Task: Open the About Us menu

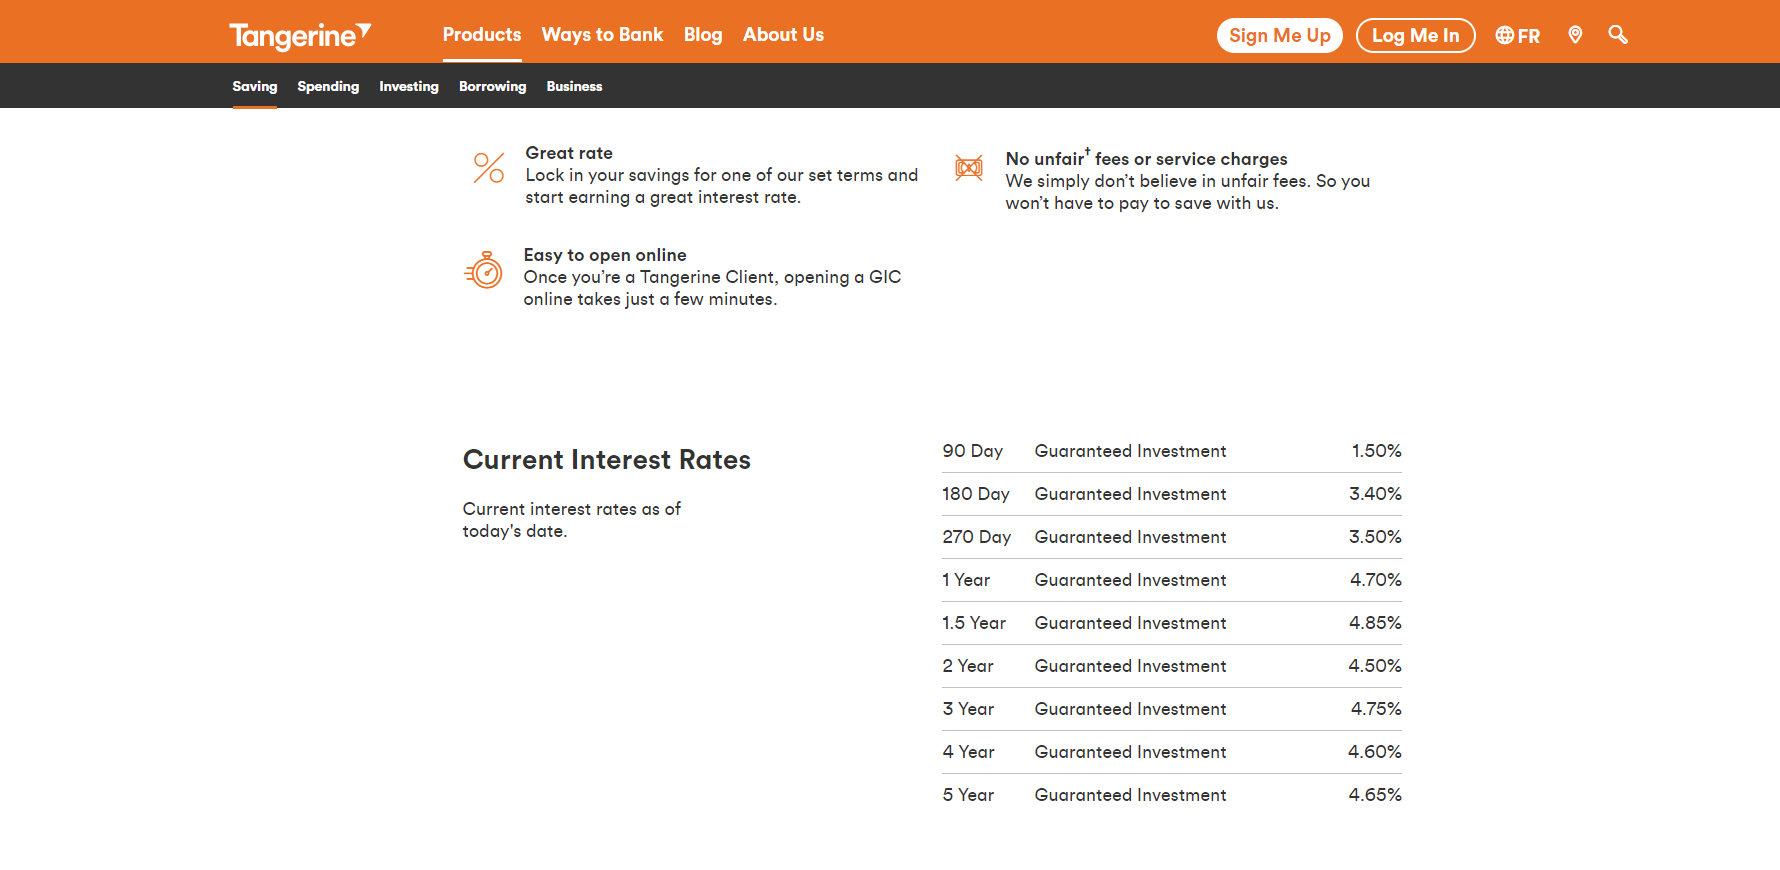Action: coord(783,34)
